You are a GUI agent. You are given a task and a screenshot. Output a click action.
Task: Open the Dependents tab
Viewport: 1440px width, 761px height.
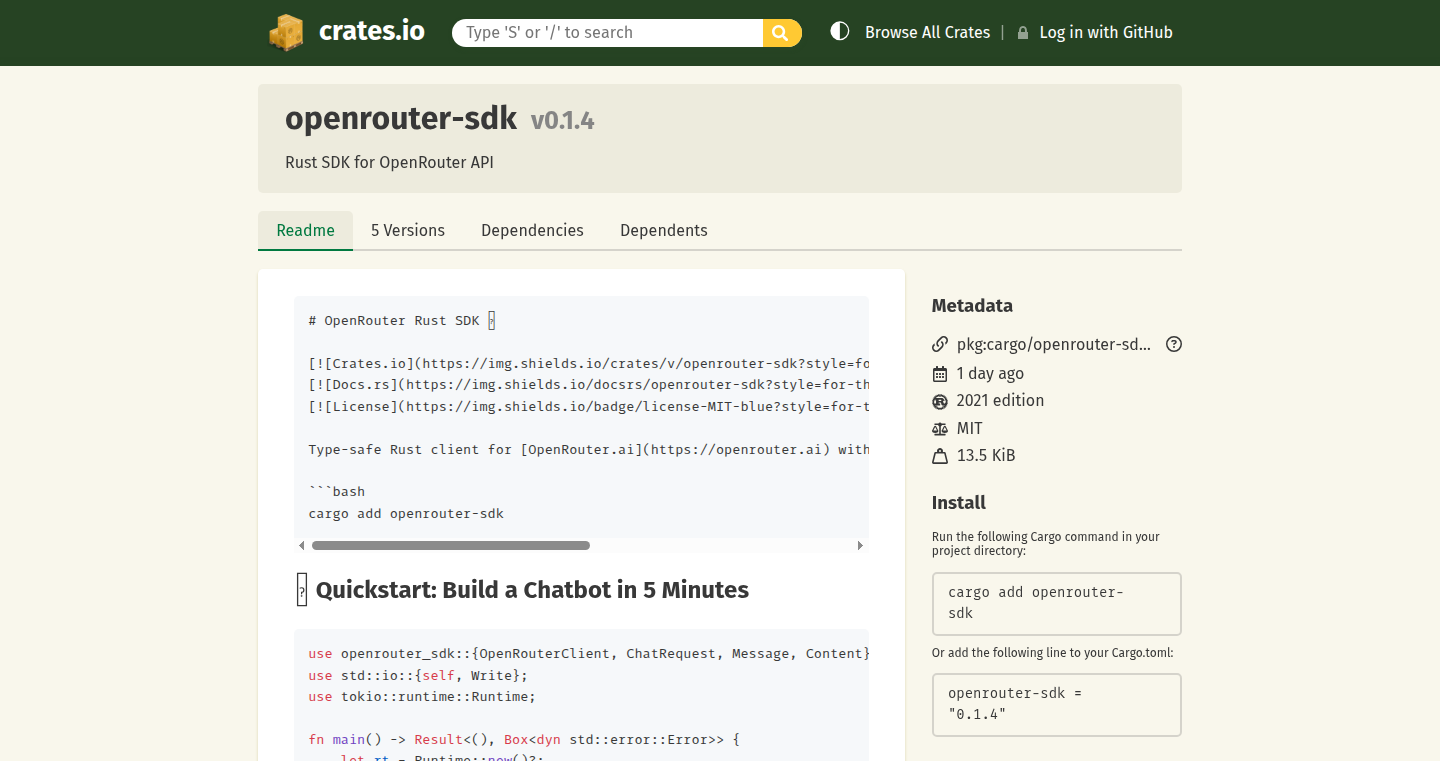[x=664, y=230]
